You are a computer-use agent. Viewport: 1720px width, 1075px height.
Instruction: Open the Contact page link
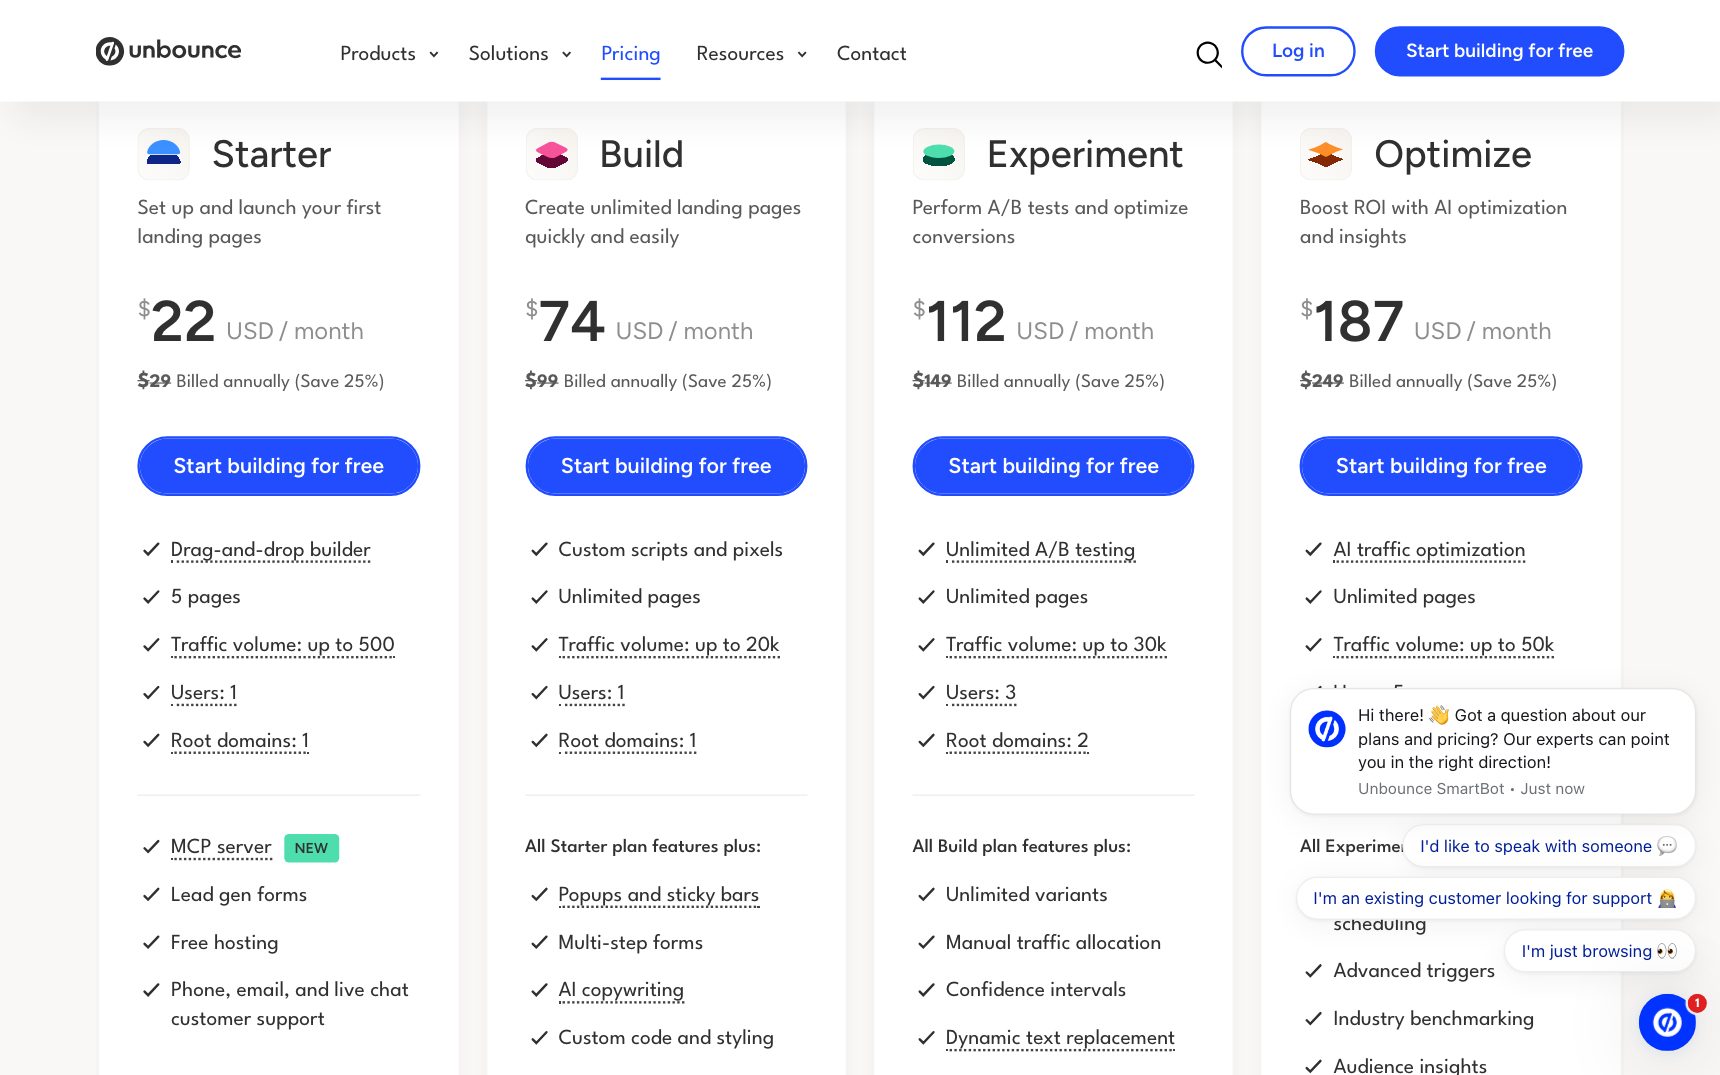point(871,54)
